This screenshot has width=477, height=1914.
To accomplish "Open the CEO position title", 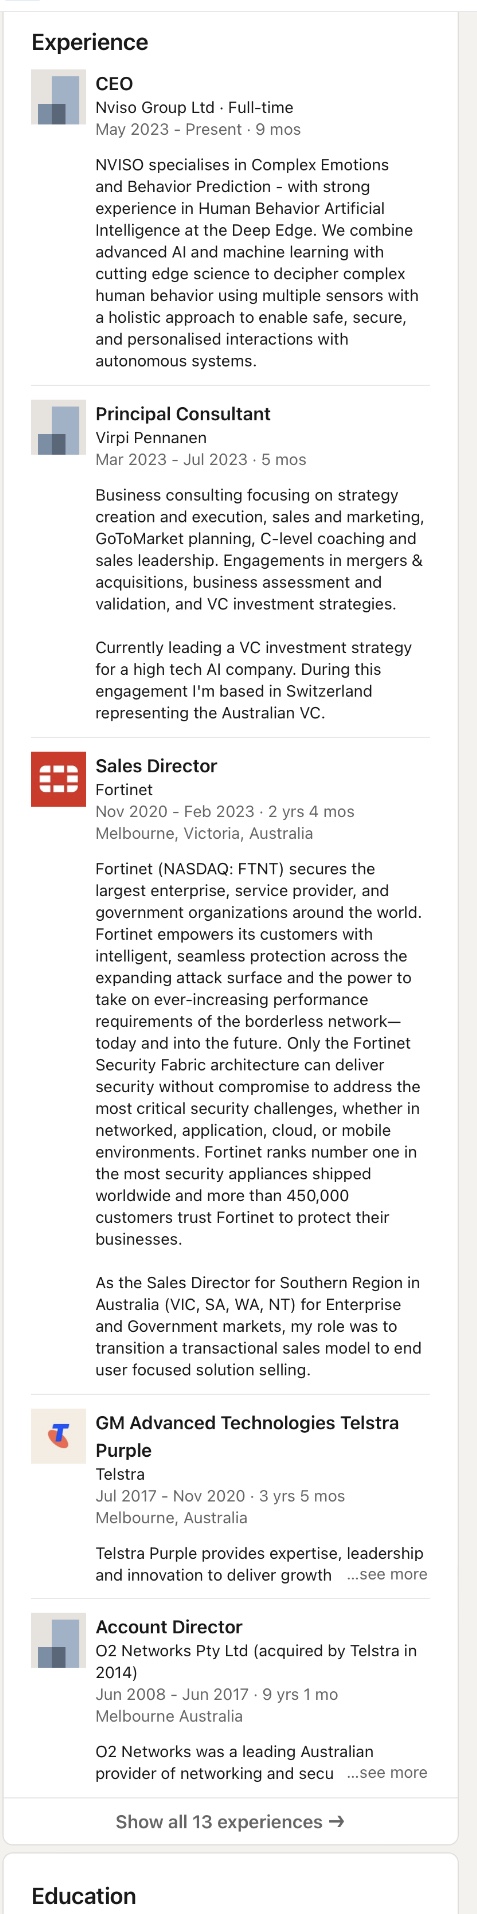I will 114,84.
